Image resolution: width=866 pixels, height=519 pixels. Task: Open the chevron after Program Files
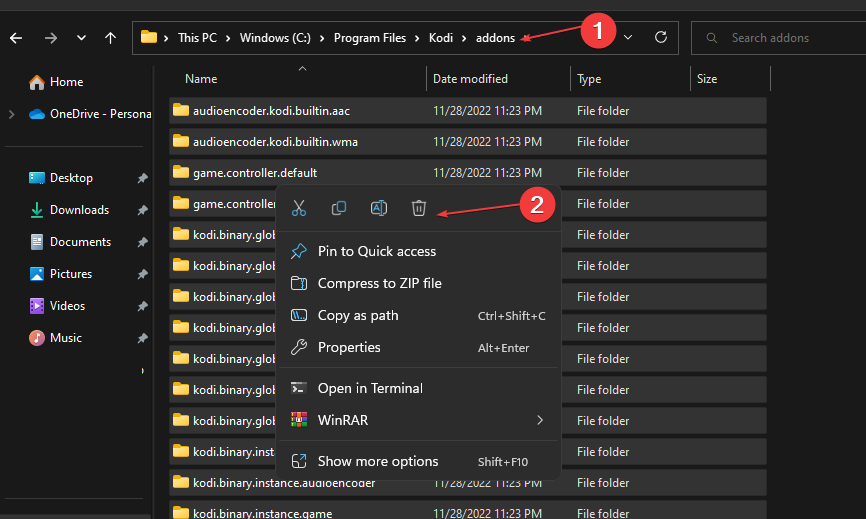417,38
